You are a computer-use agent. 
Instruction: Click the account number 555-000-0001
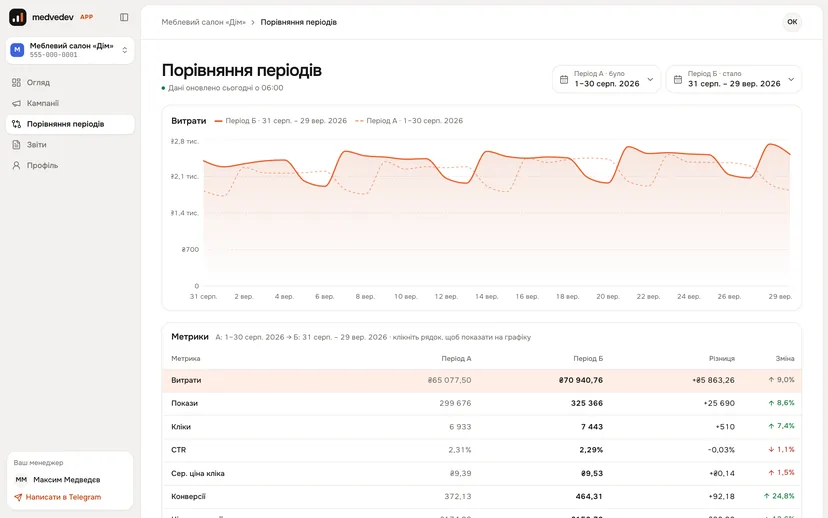pyautogui.click(x=53, y=55)
